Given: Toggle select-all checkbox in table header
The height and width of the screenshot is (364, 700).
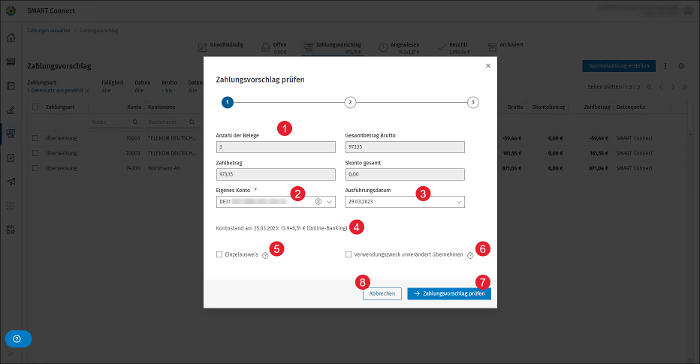Looking at the screenshot, I should click(x=35, y=107).
